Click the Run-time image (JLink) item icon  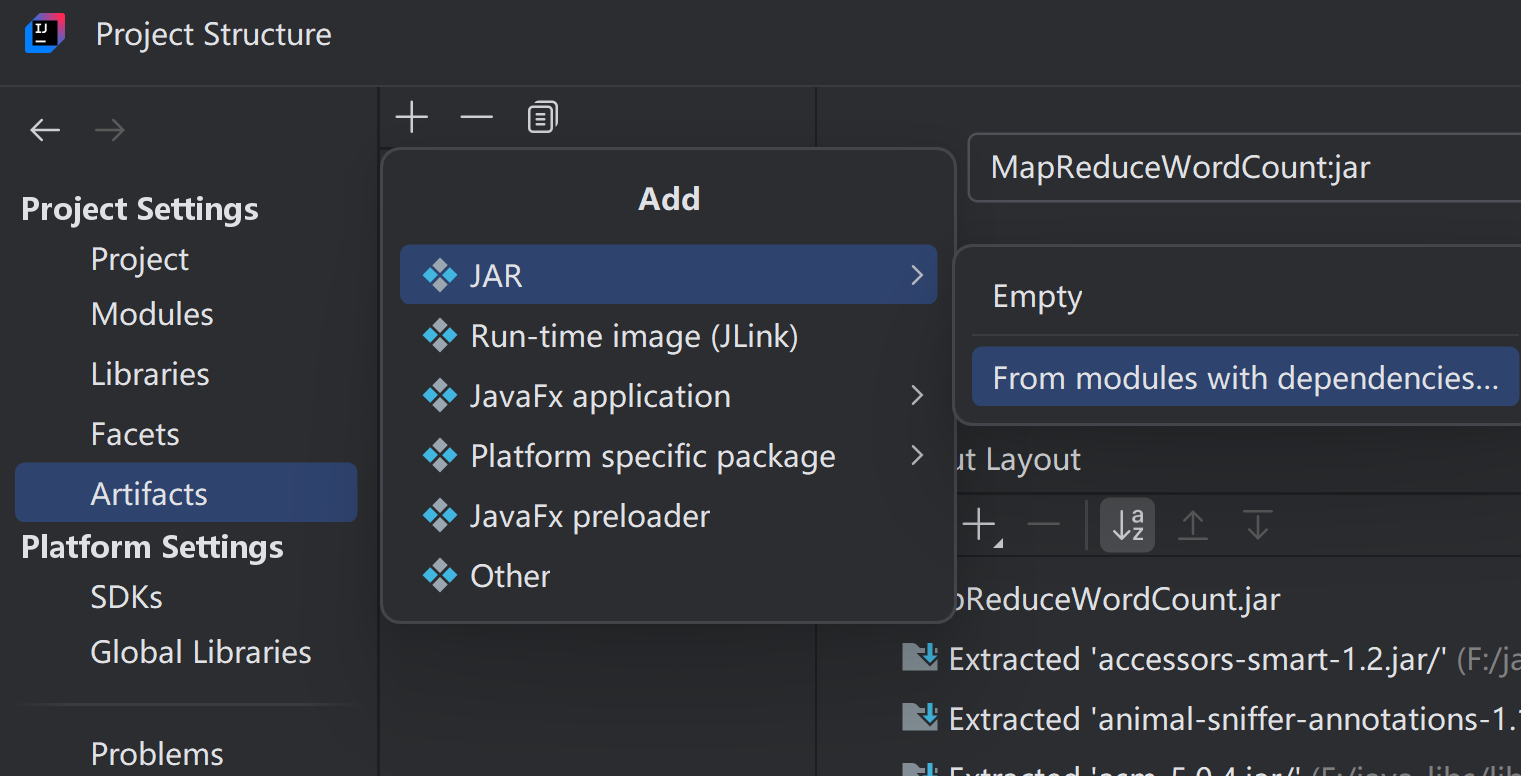point(440,336)
